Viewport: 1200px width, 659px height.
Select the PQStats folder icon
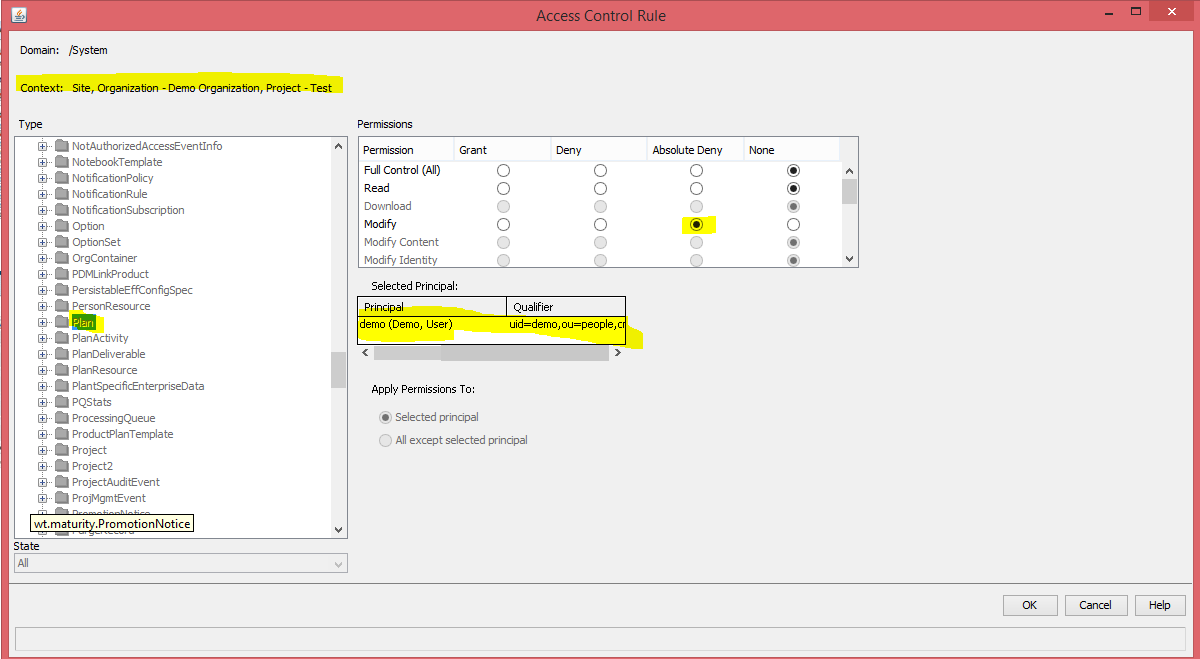tap(62, 402)
